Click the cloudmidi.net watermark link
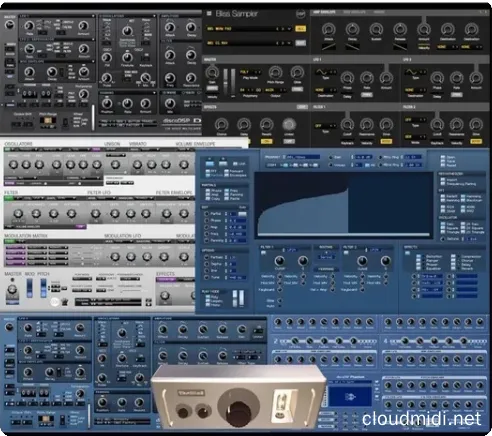Viewport: 492px width, 436px height. [x=422, y=419]
